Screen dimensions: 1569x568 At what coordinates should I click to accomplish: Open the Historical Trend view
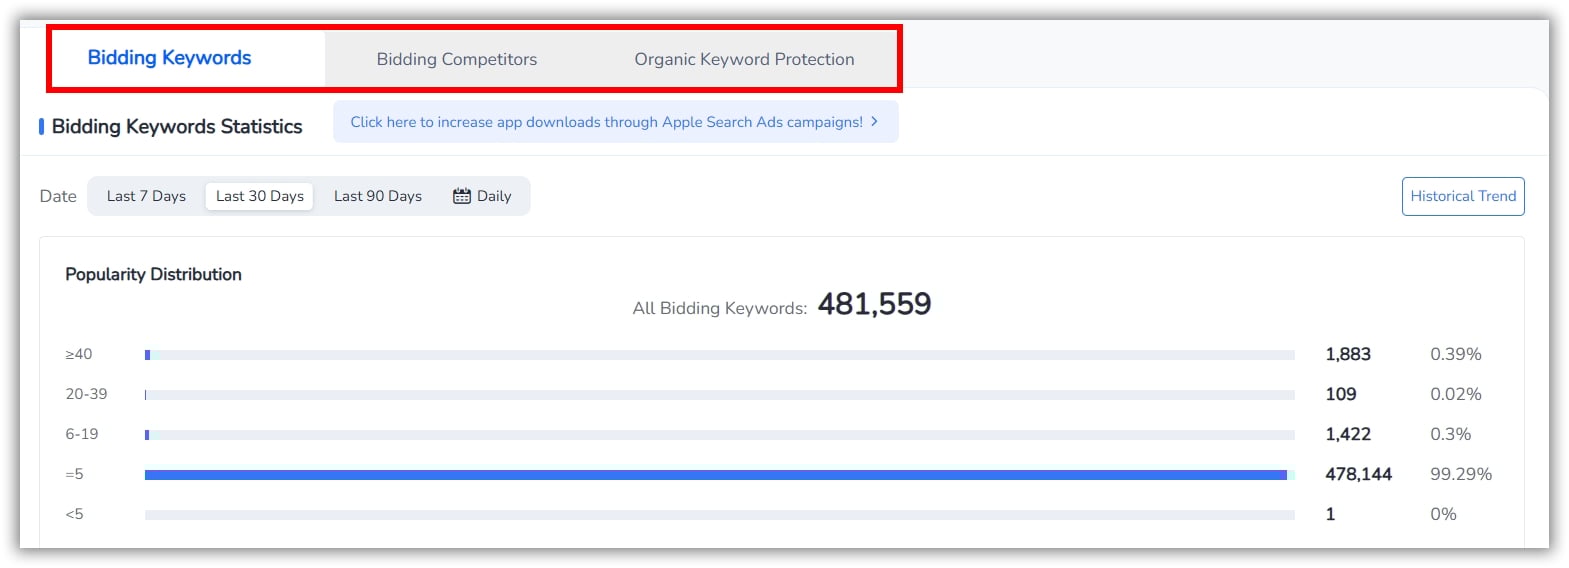click(1462, 196)
